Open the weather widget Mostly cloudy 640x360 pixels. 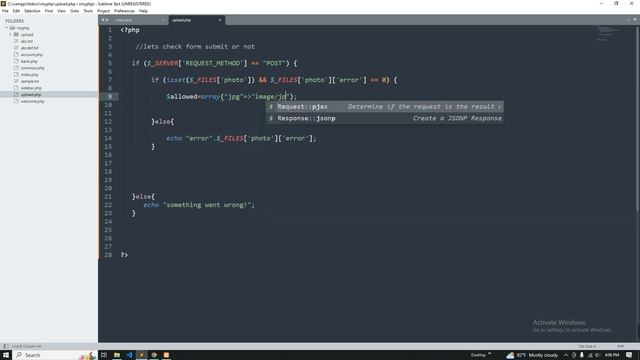532,355
